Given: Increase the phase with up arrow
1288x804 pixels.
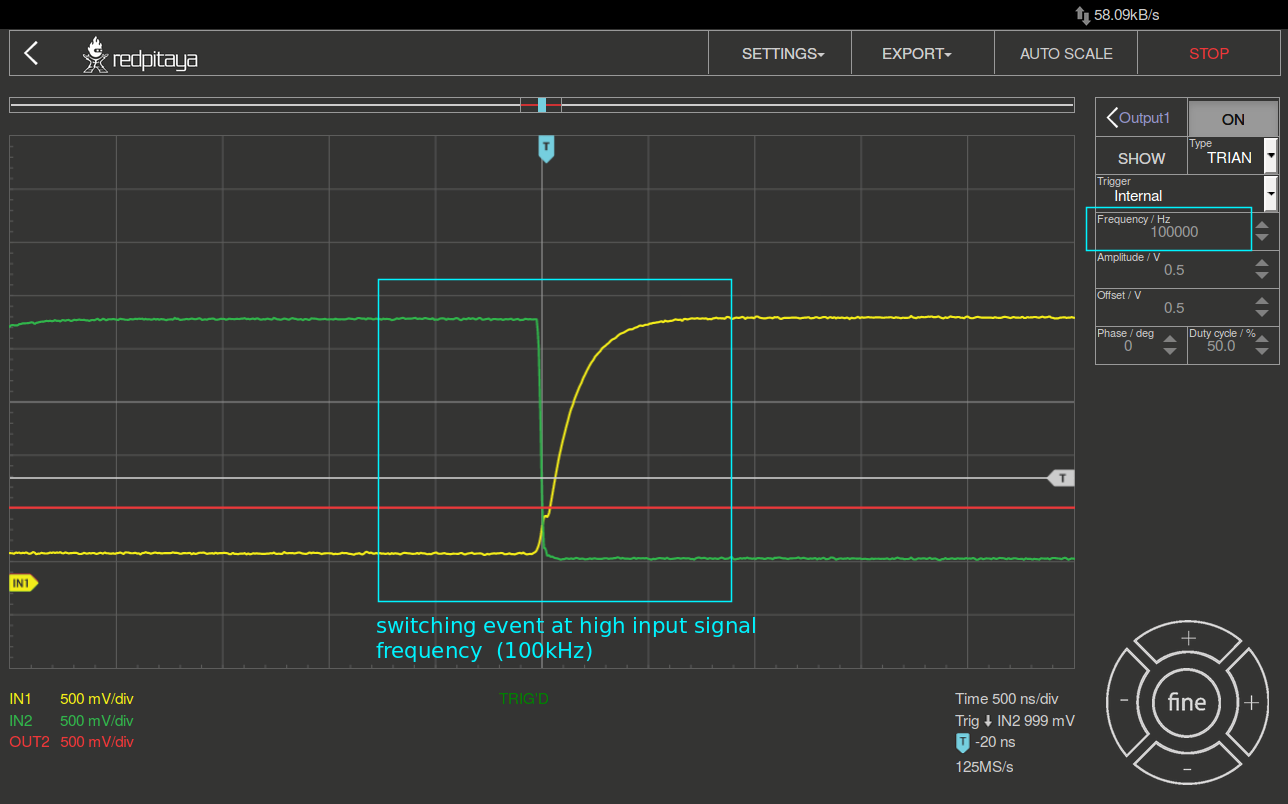Looking at the screenshot, I should point(1170,339).
